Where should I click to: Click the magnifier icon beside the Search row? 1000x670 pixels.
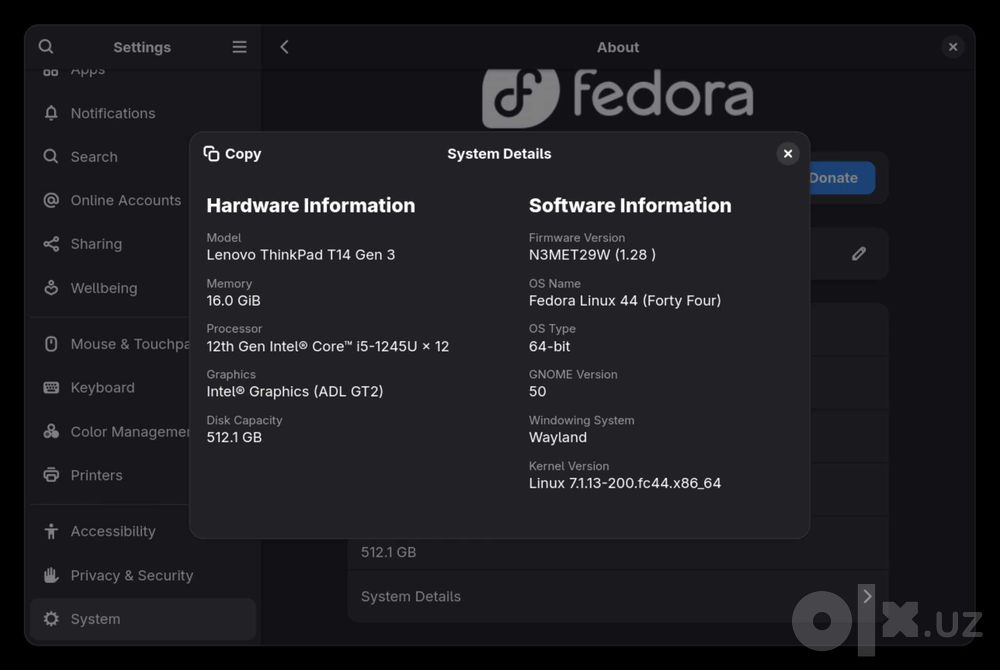pos(51,156)
